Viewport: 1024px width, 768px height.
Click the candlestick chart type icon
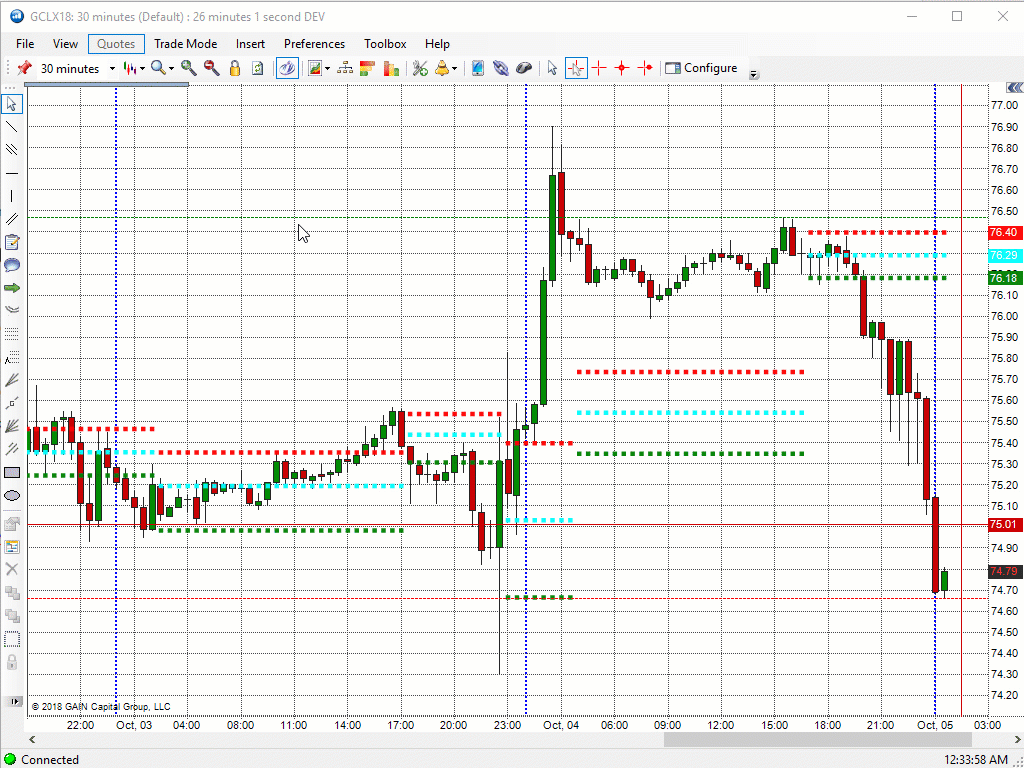130,68
